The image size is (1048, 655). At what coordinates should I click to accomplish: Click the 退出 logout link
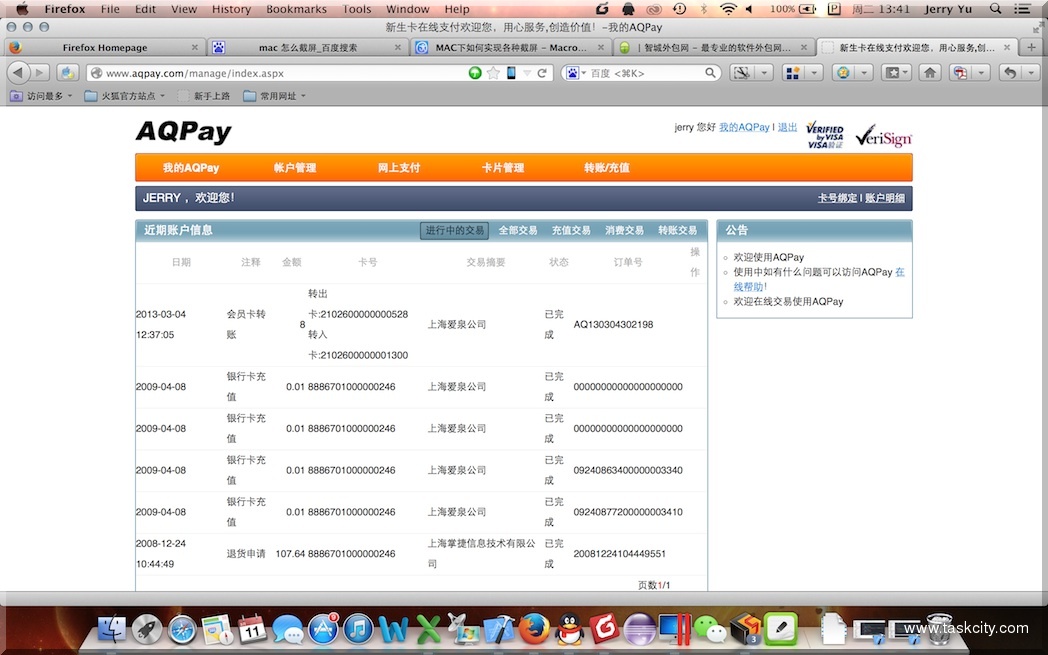[787, 127]
